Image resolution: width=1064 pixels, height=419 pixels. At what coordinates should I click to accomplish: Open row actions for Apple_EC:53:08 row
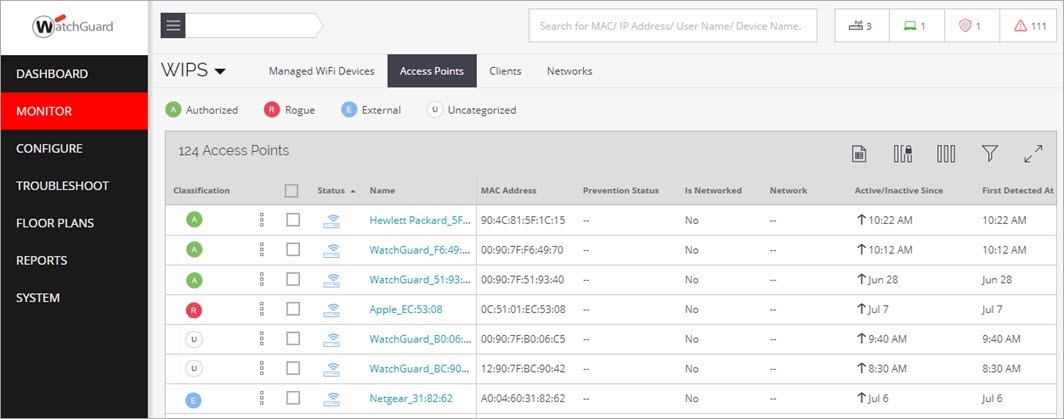click(261, 309)
